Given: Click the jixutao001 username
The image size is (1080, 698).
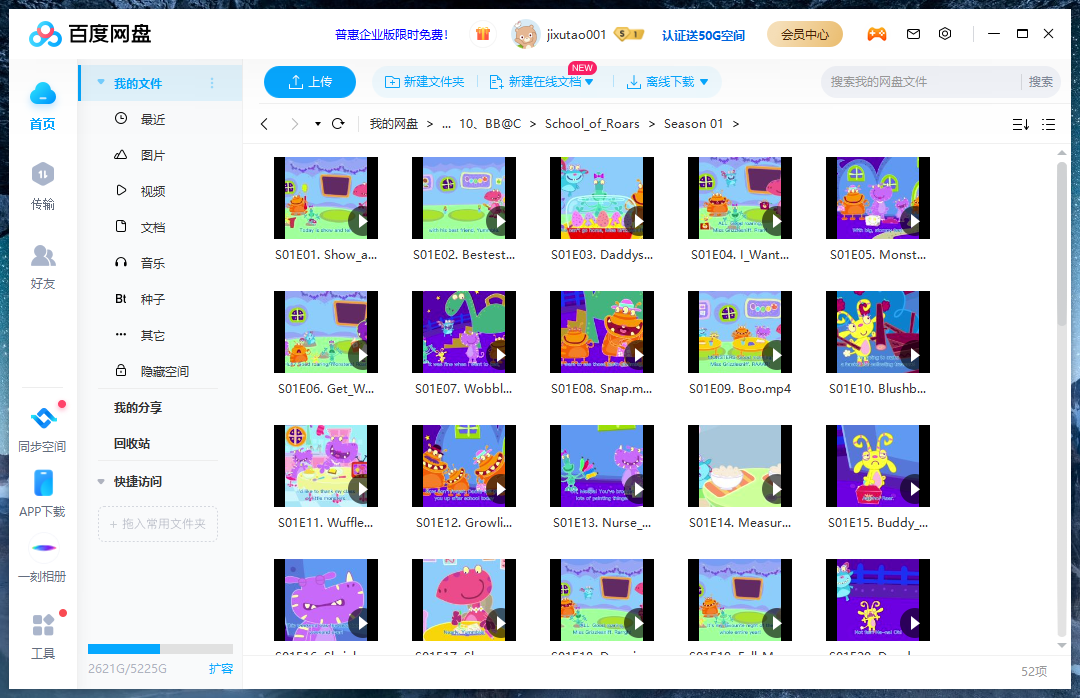Looking at the screenshot, I should [x=576, y=34].
